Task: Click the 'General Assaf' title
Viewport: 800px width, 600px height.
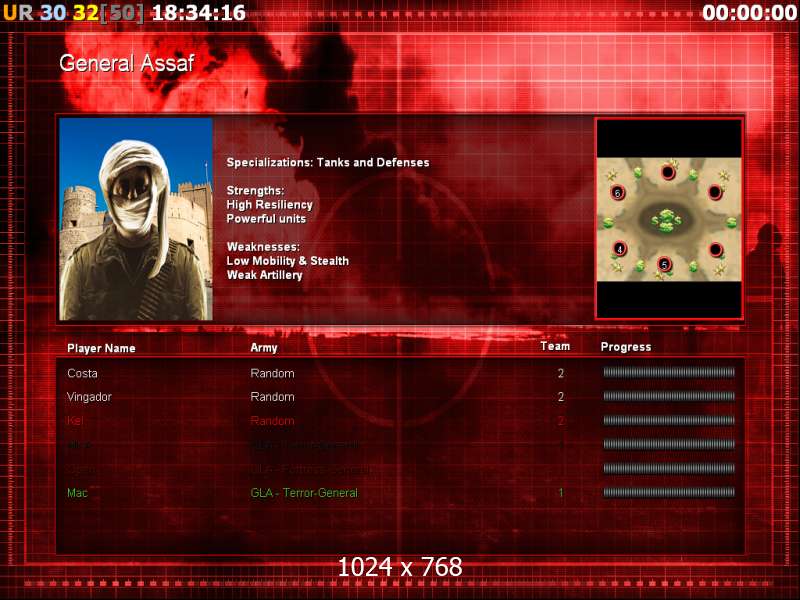Action: (x=127, y=63)
